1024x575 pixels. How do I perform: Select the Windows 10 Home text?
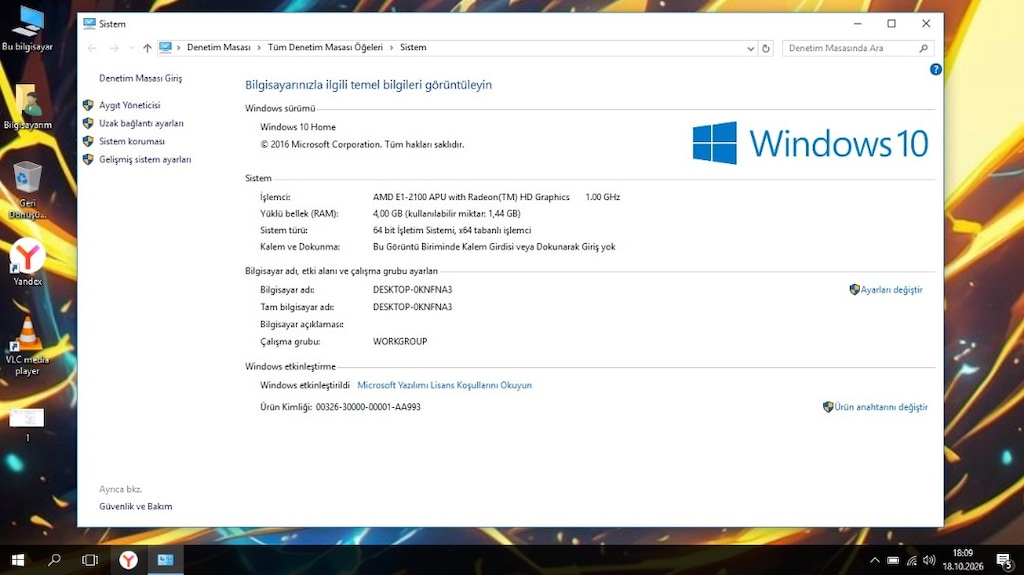click(298, 127)
